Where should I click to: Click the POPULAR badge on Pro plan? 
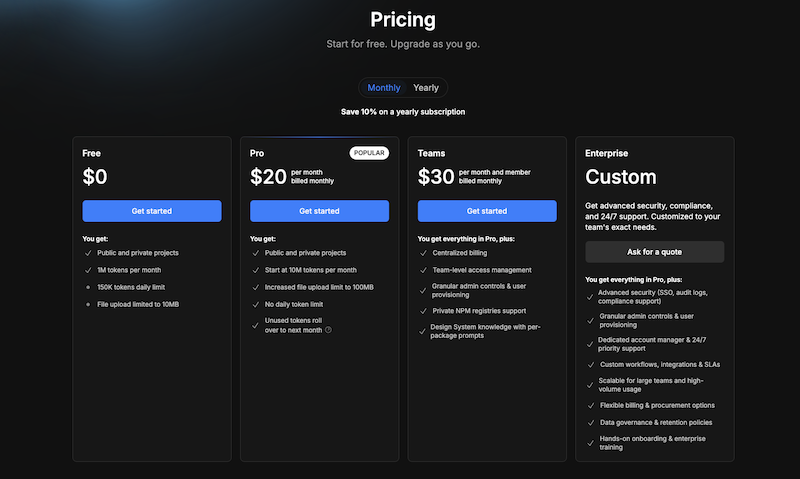coord(369,153)
